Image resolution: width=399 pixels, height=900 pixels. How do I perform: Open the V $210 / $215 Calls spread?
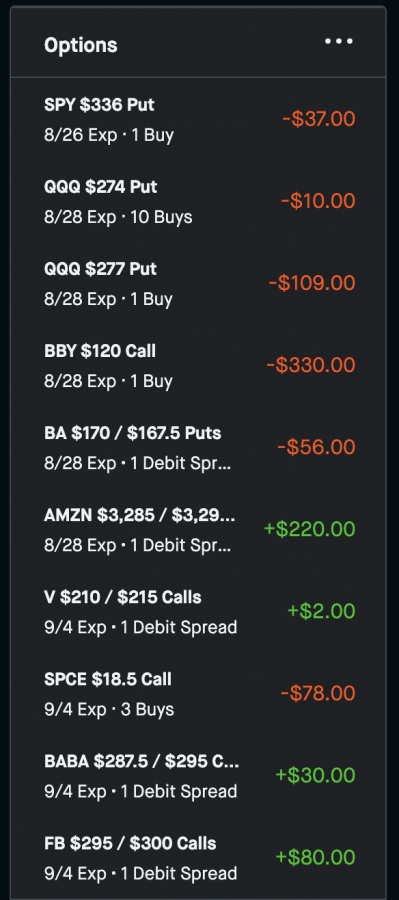[x=198, y=612]
